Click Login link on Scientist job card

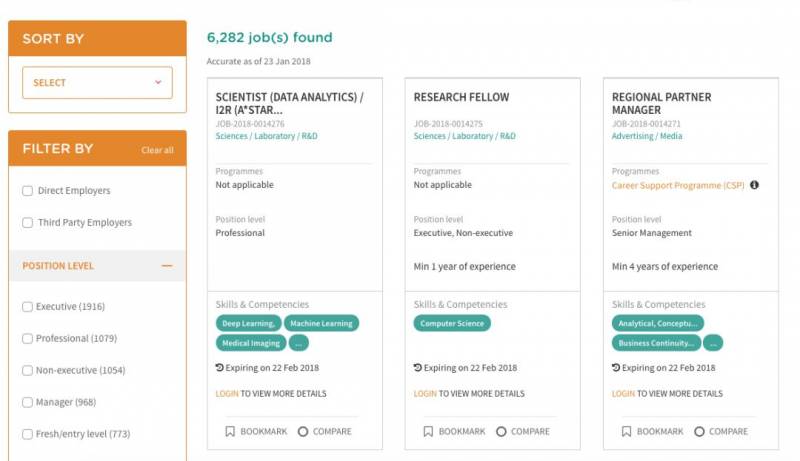pyautogui.click(x=227, y=394)
